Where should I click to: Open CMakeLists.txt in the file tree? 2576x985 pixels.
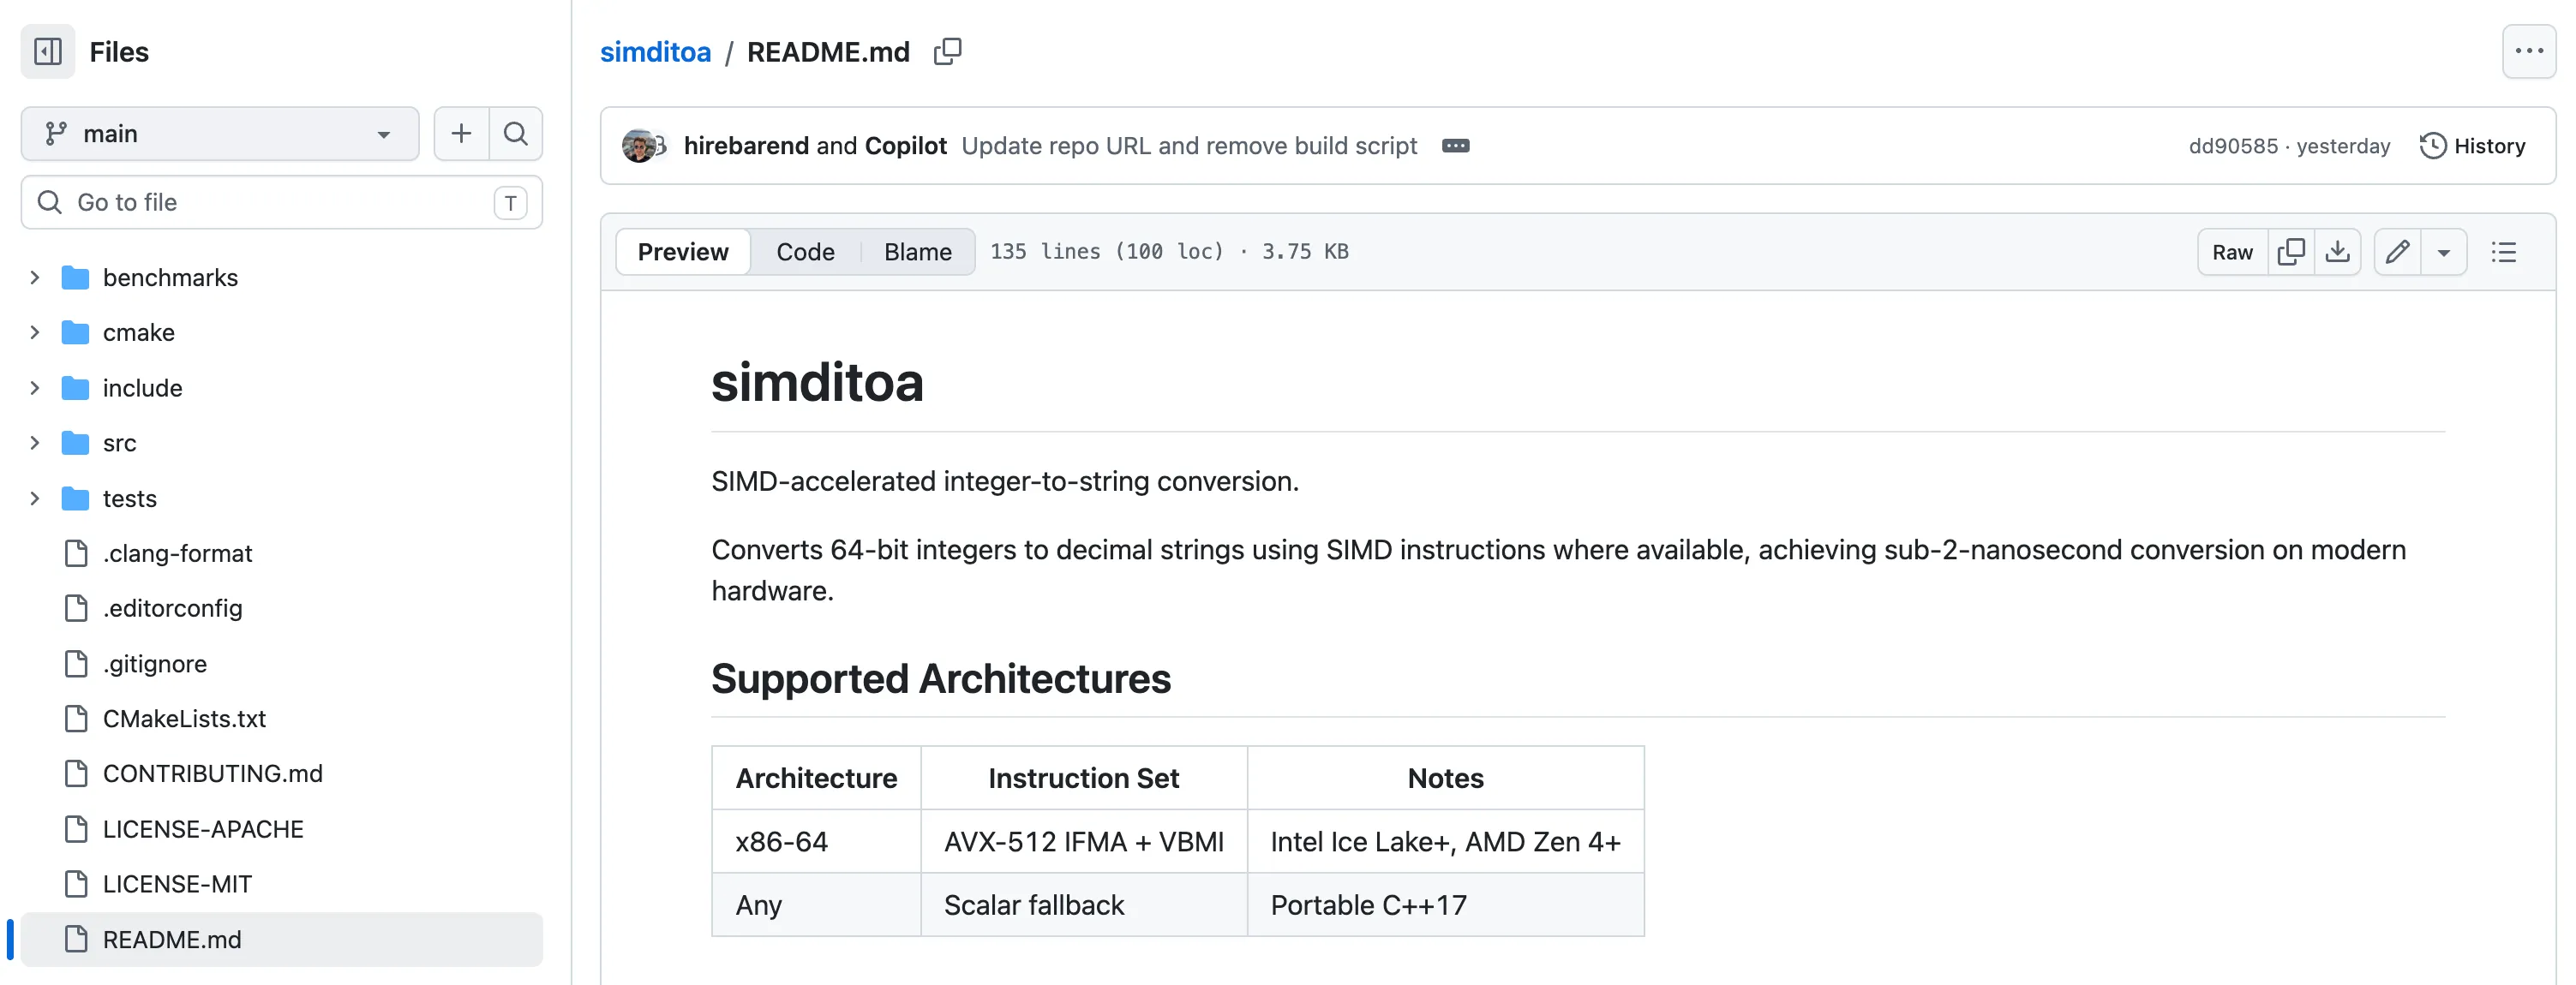tap(184, 719)
